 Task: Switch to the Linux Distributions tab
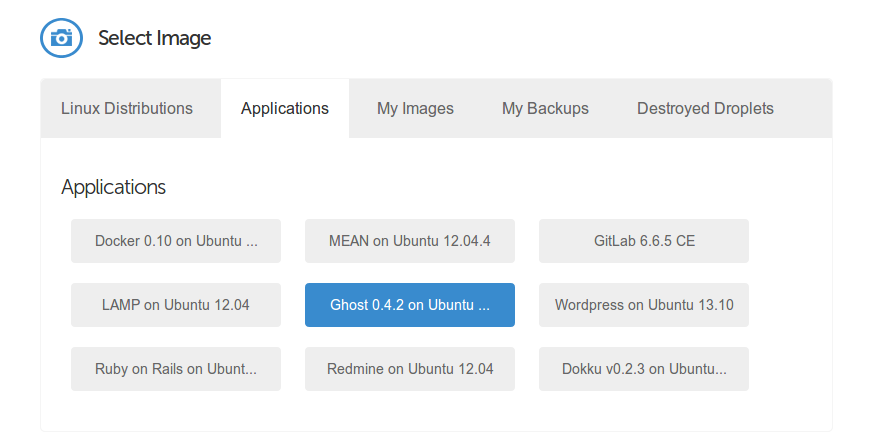[127, 108]
